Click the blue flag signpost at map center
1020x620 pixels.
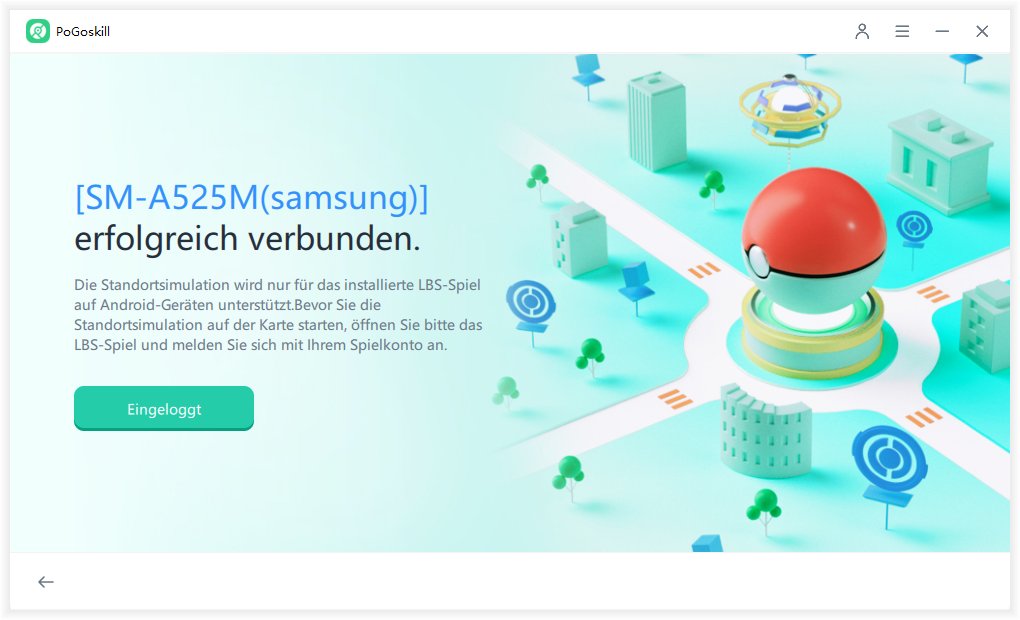point(636,288)
